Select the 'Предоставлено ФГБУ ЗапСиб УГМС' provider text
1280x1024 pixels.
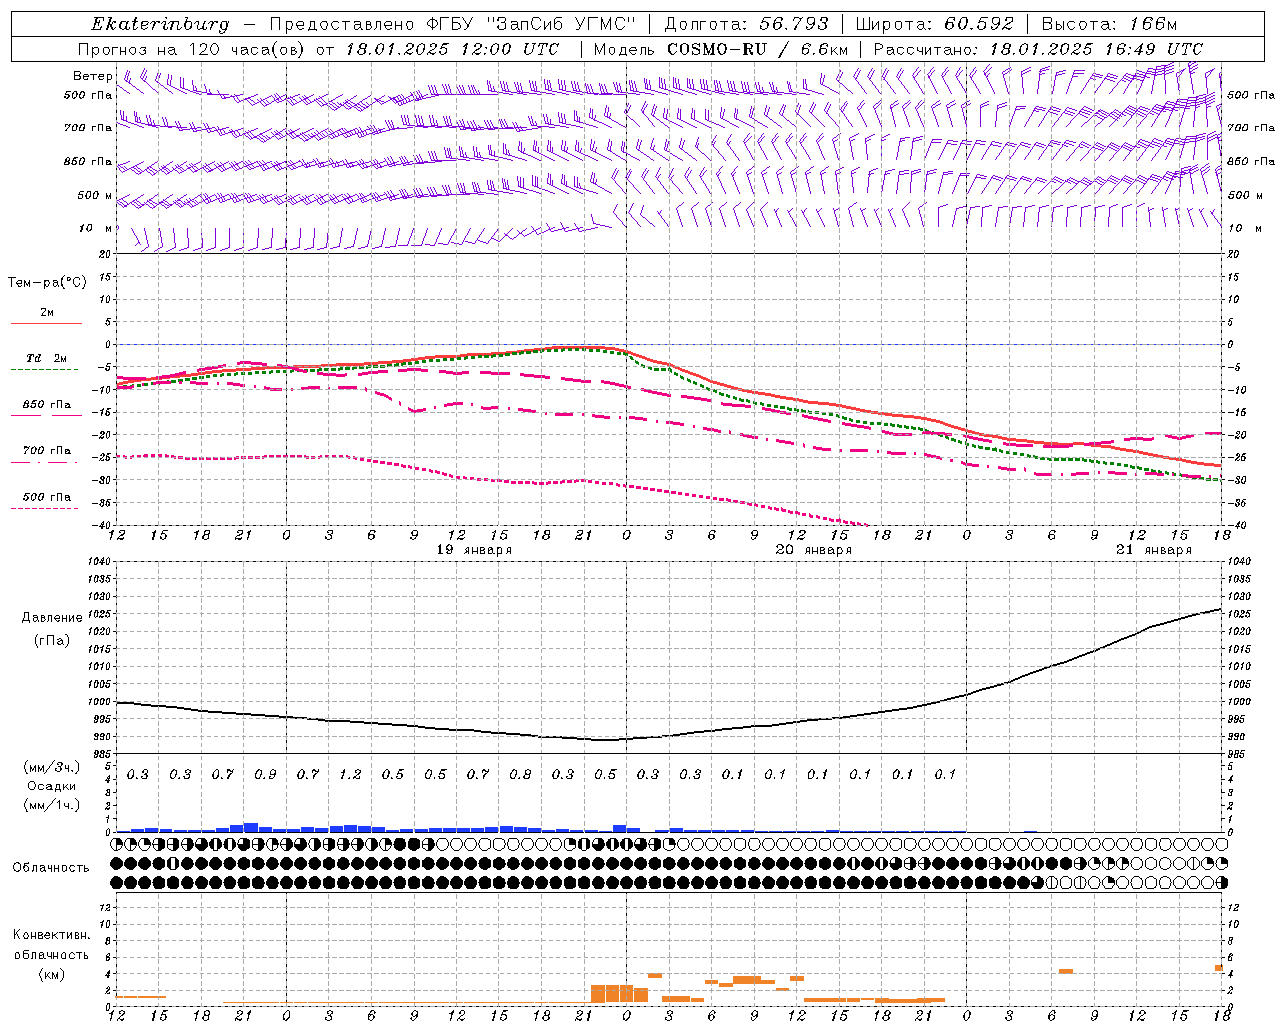tap(453, 24)
